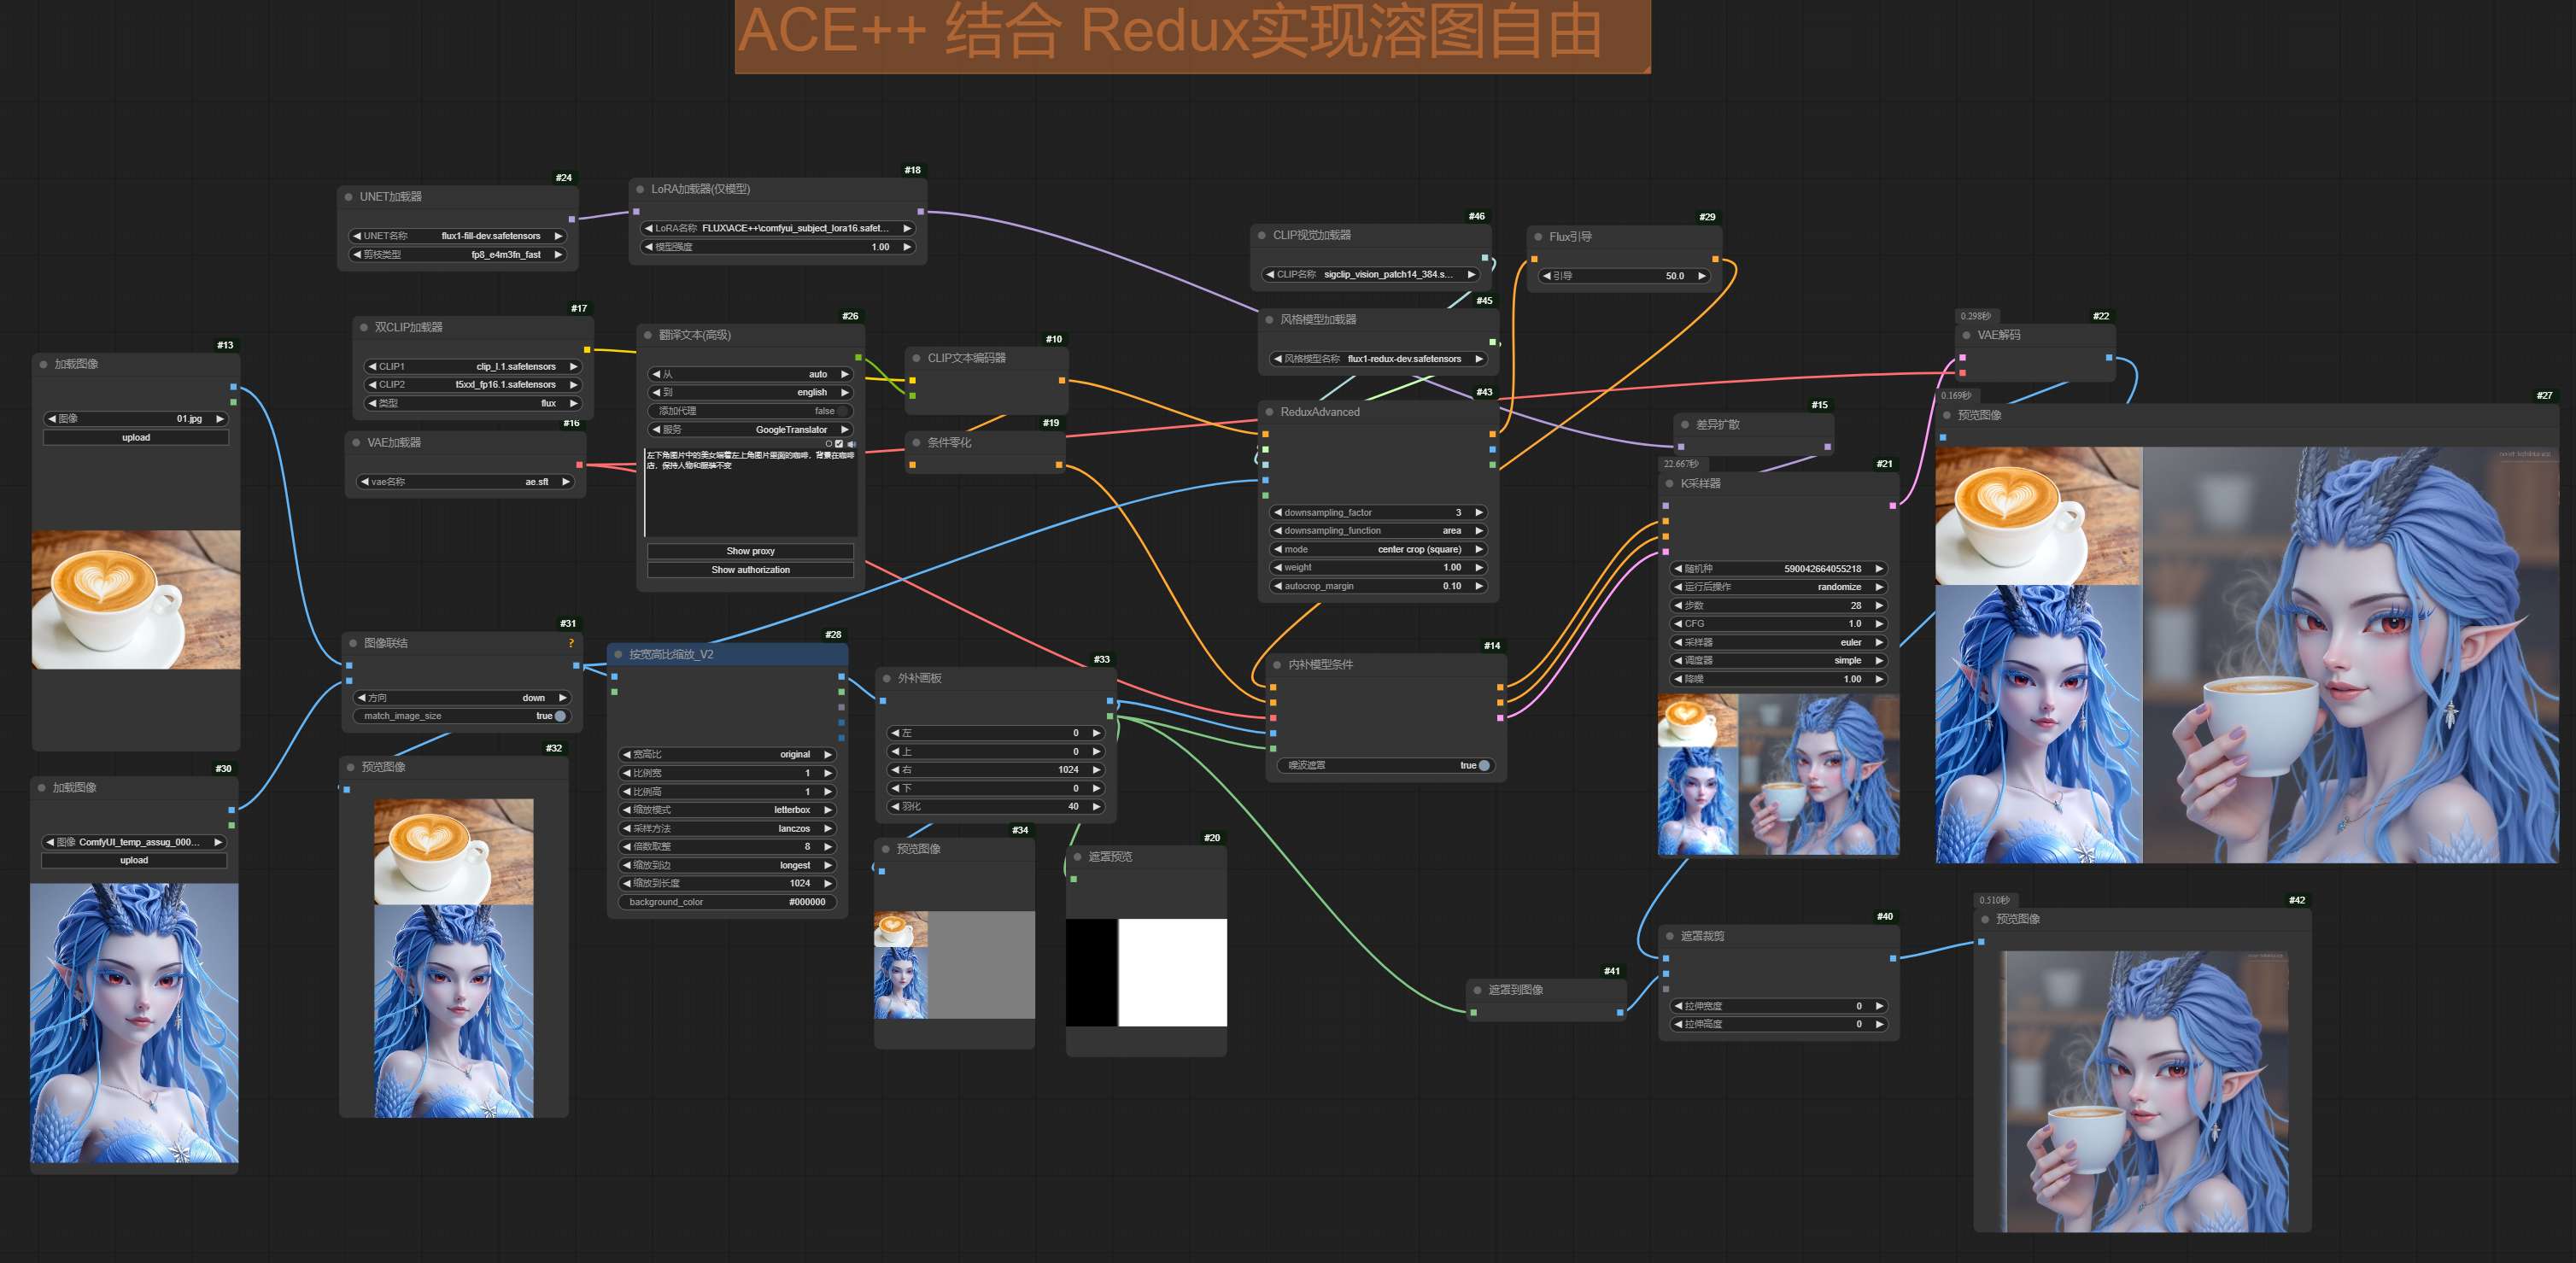The width and height of the screenshot is (2576, 1263).
Task: Click speaker icon in translate text node
Action: tap(851, 444)
